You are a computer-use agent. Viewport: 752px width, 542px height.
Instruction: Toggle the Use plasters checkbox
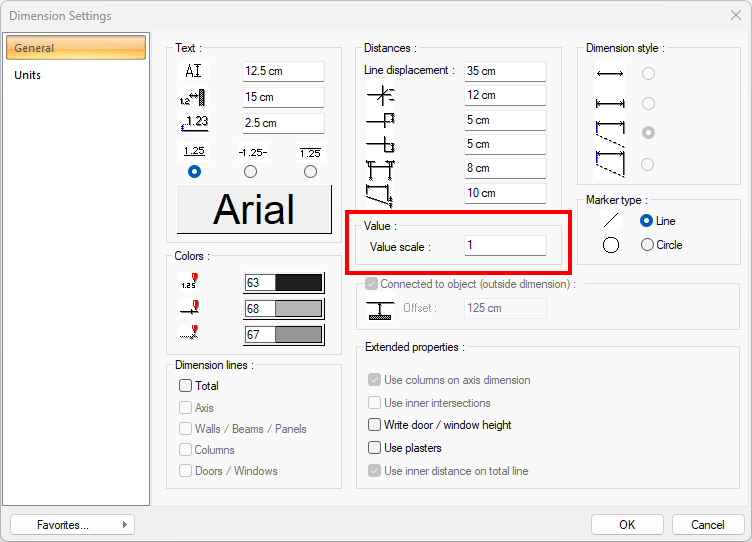[x=375, y=448]
